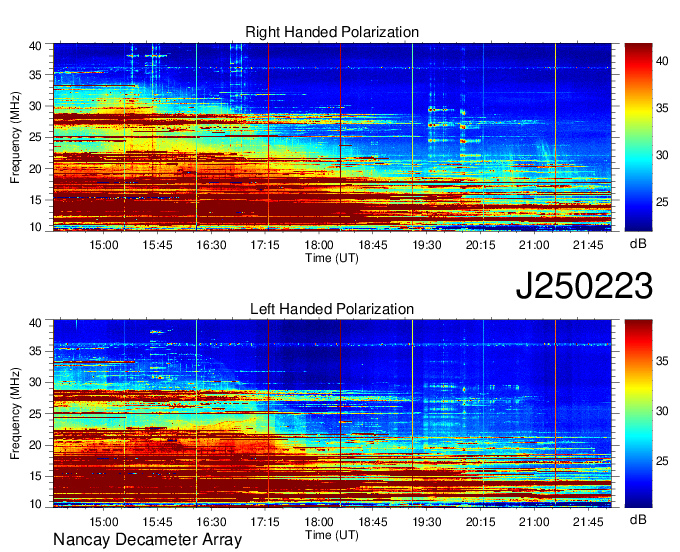Image resolution: width=680 pixels, height=552 pixels.
Task: Click the 18:00 tick under Right Handed plot
Action: pos(319,245)
